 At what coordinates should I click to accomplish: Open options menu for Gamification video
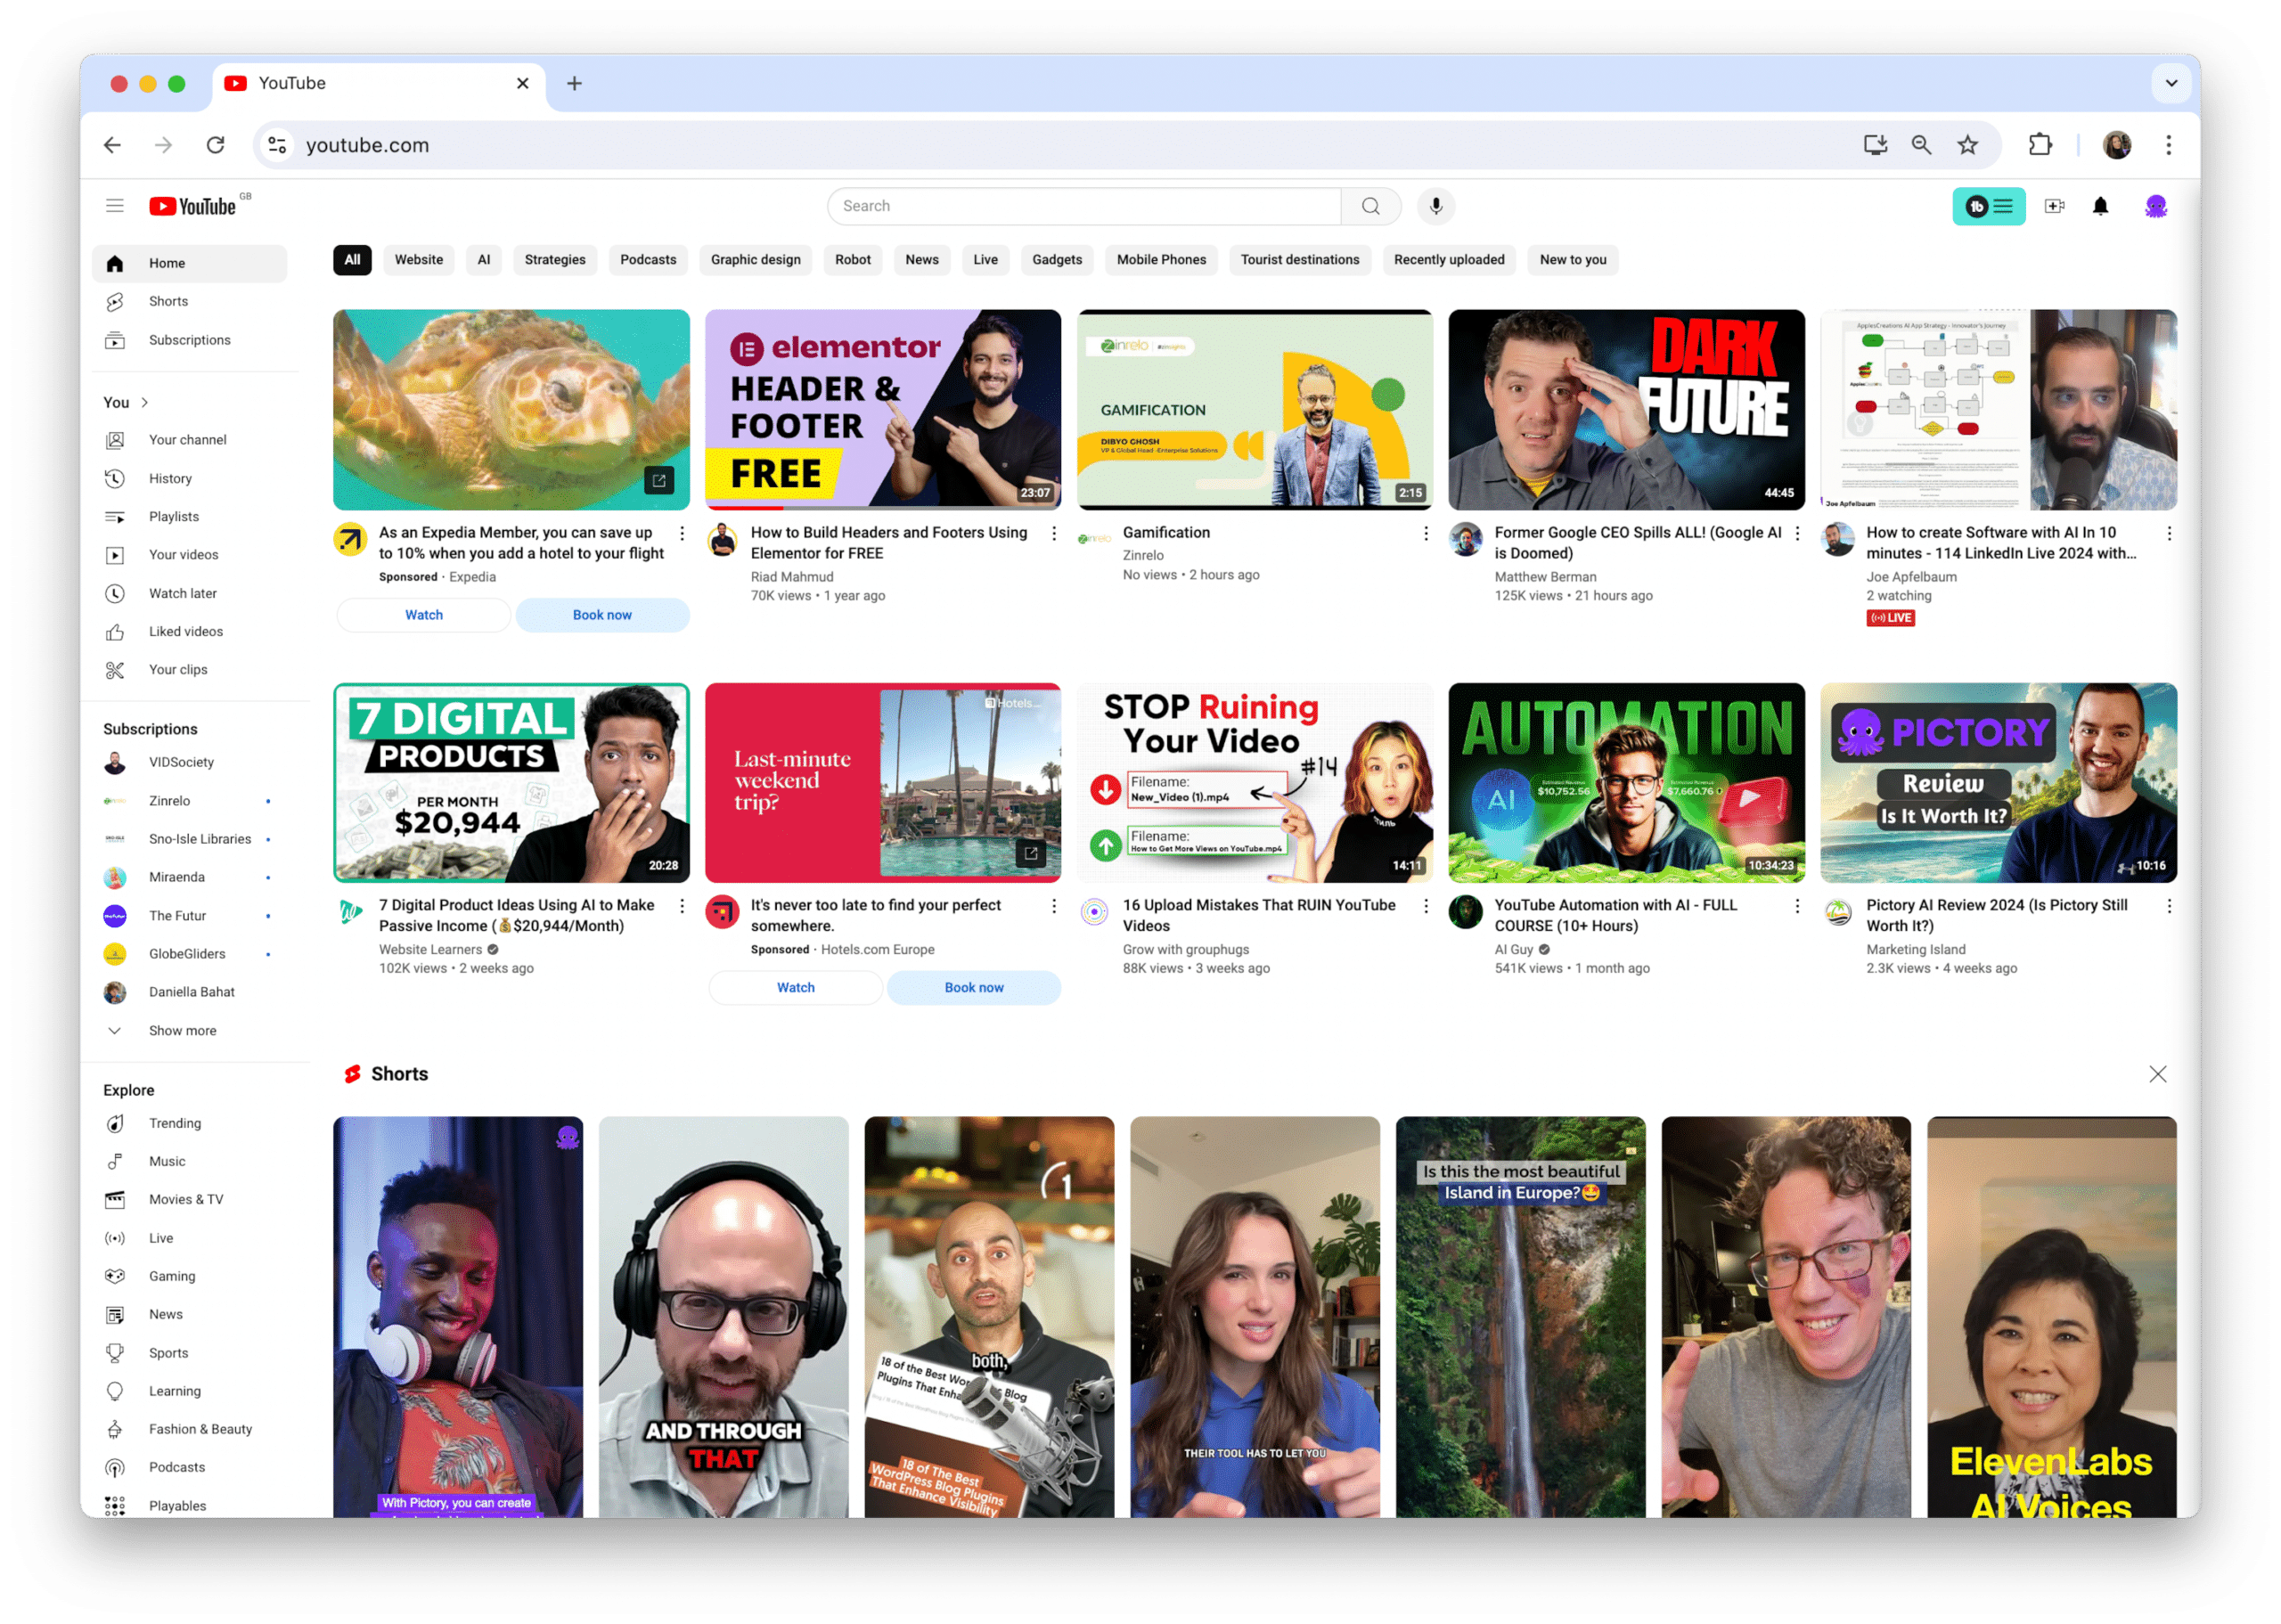1425,534
